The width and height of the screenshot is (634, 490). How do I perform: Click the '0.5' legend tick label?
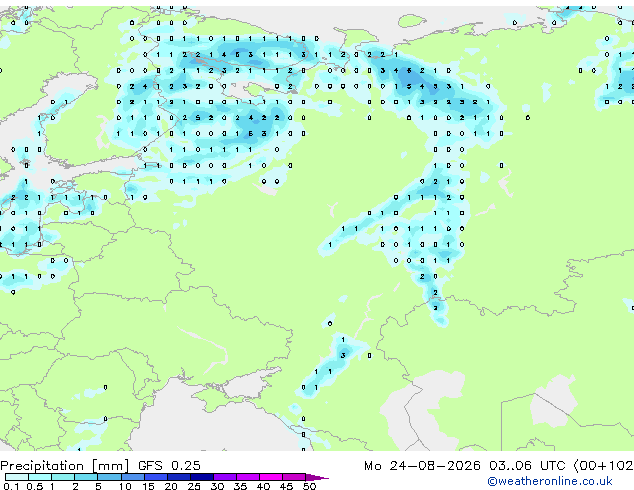click(x=35, y=486)
